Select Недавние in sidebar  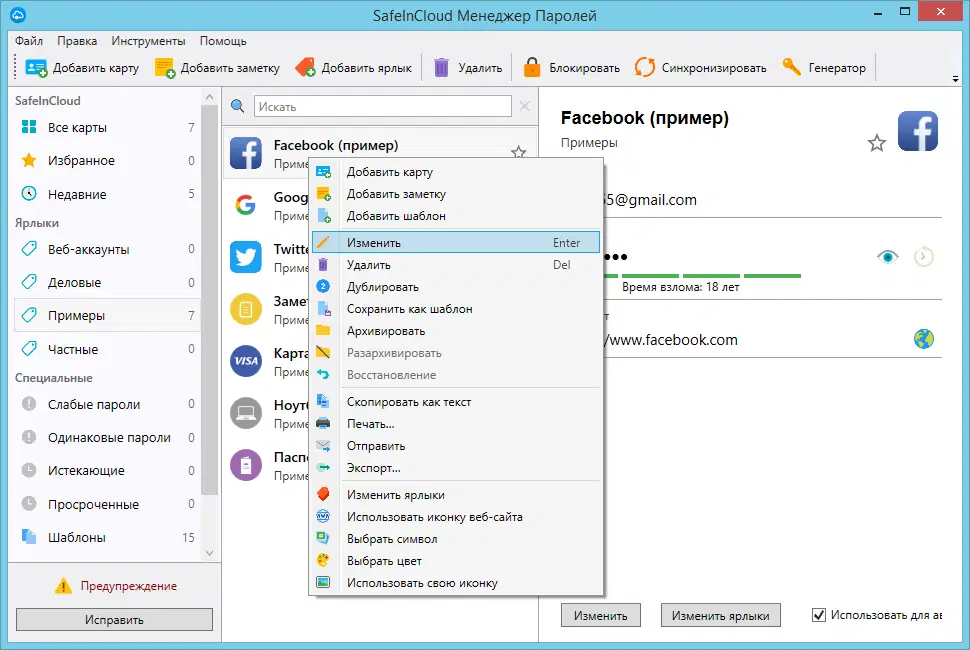[107, 194]
